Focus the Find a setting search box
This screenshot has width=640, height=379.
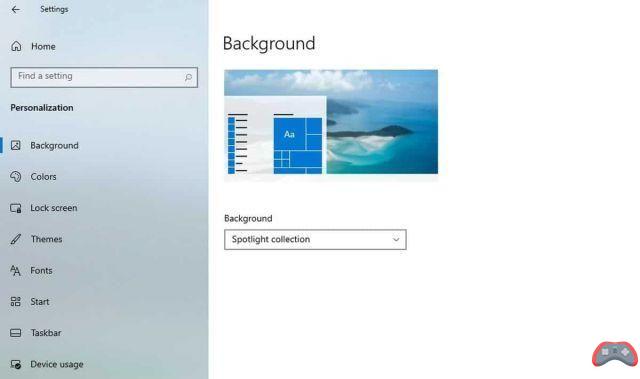click(104, 77)
